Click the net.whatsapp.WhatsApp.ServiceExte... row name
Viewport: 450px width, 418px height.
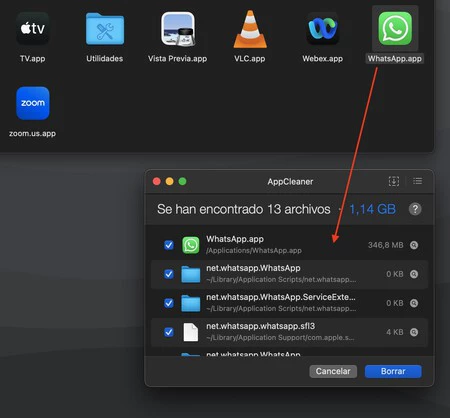281,297
